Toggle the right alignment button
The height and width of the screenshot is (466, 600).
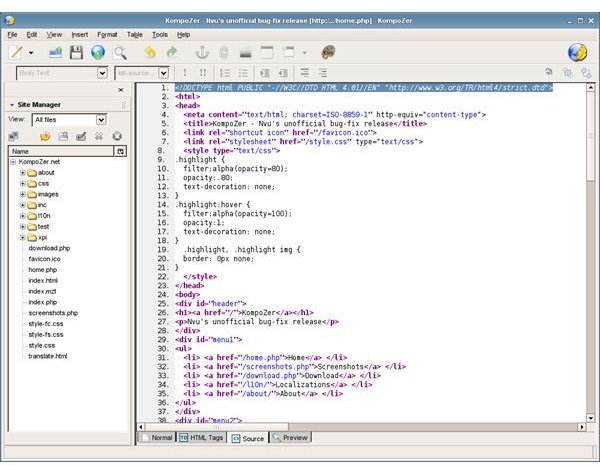click(x=323, y=73)
